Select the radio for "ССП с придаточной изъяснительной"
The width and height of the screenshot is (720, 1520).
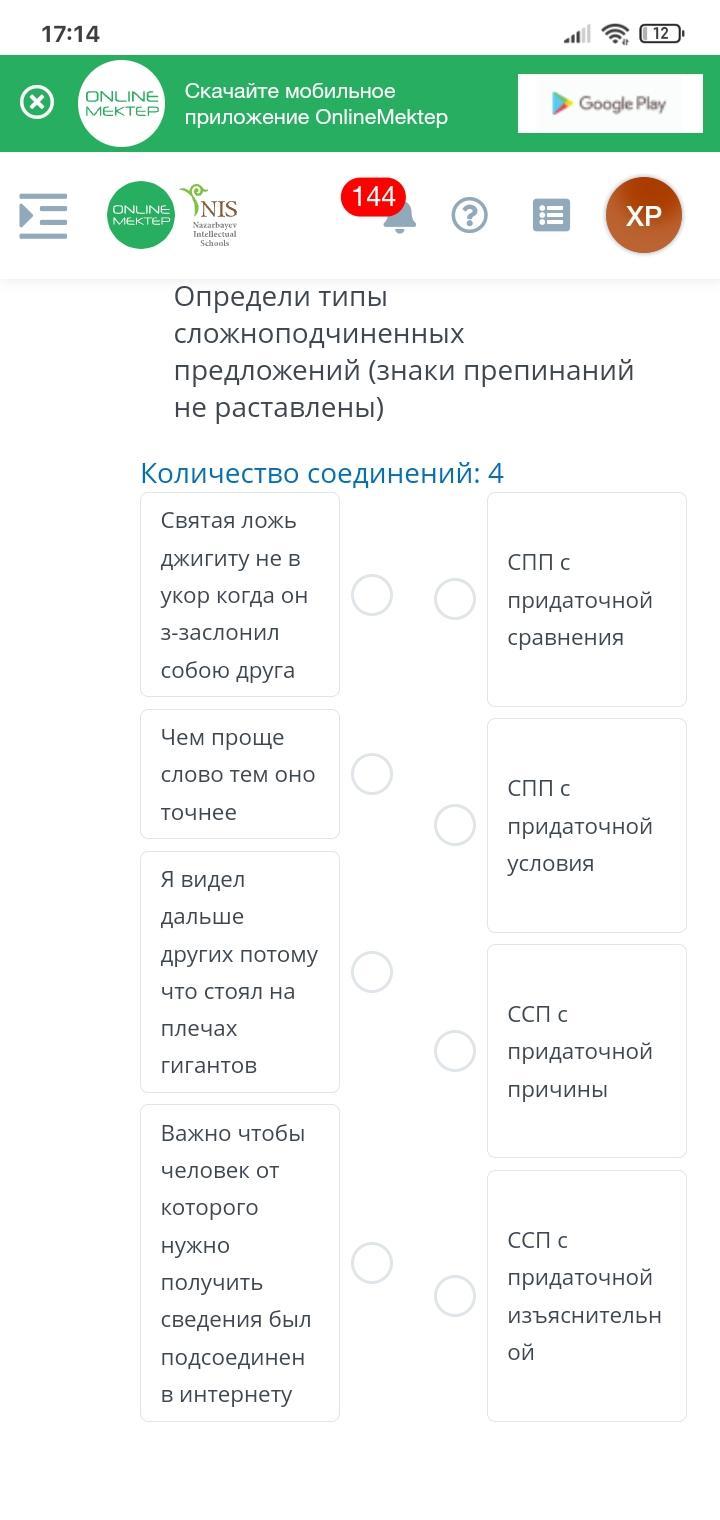coord(455,1296)
